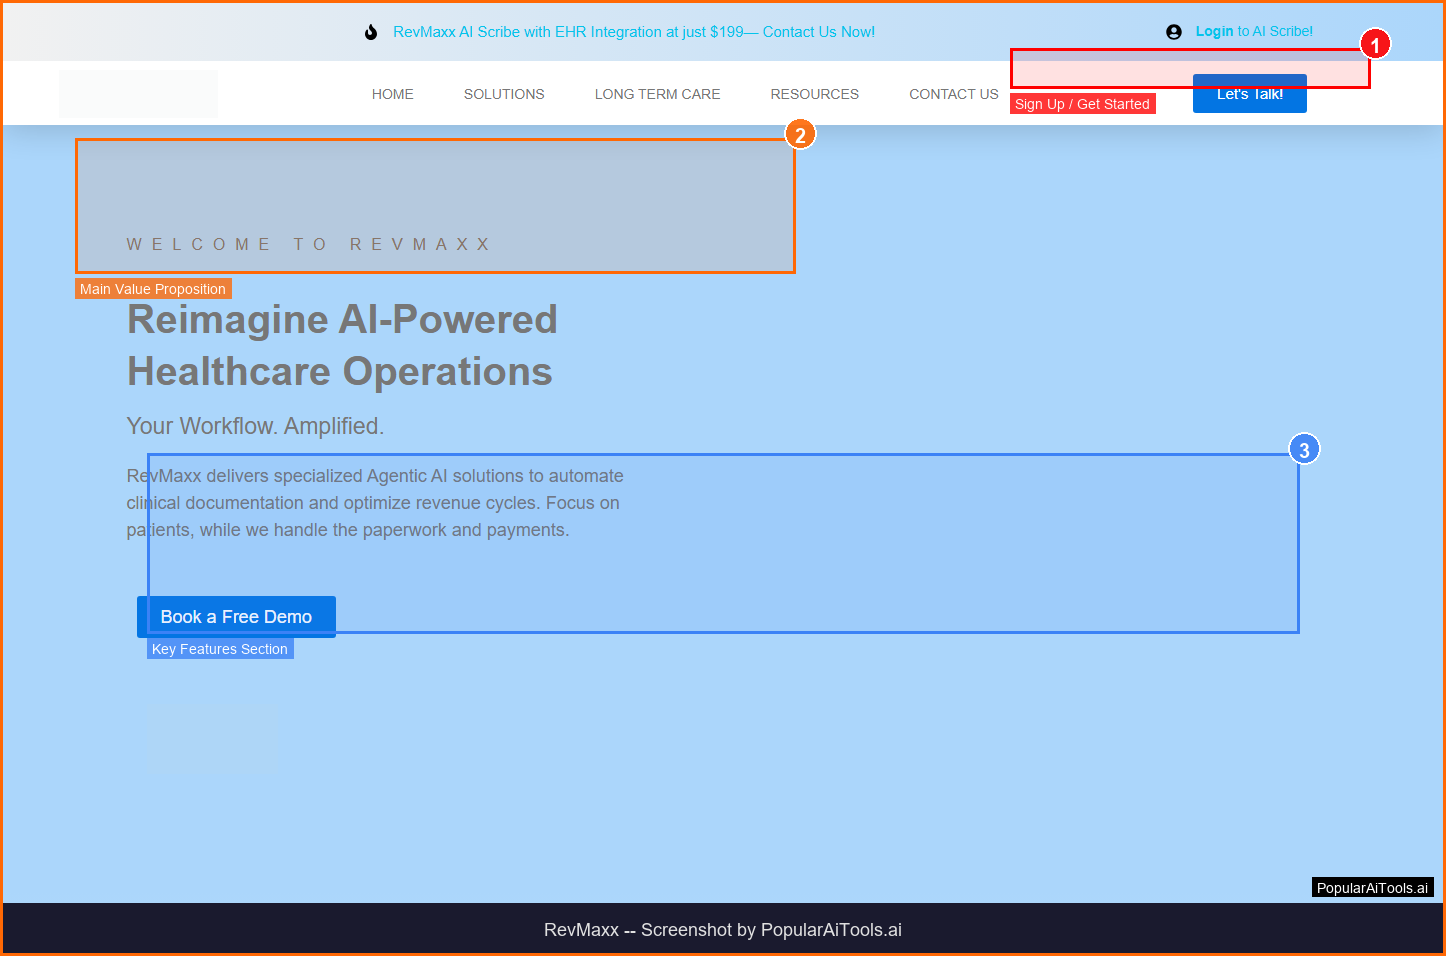Click the blue annotation badge numbered 3
The width and height of the screenshot is (1446, 956).
[1304, 450]
